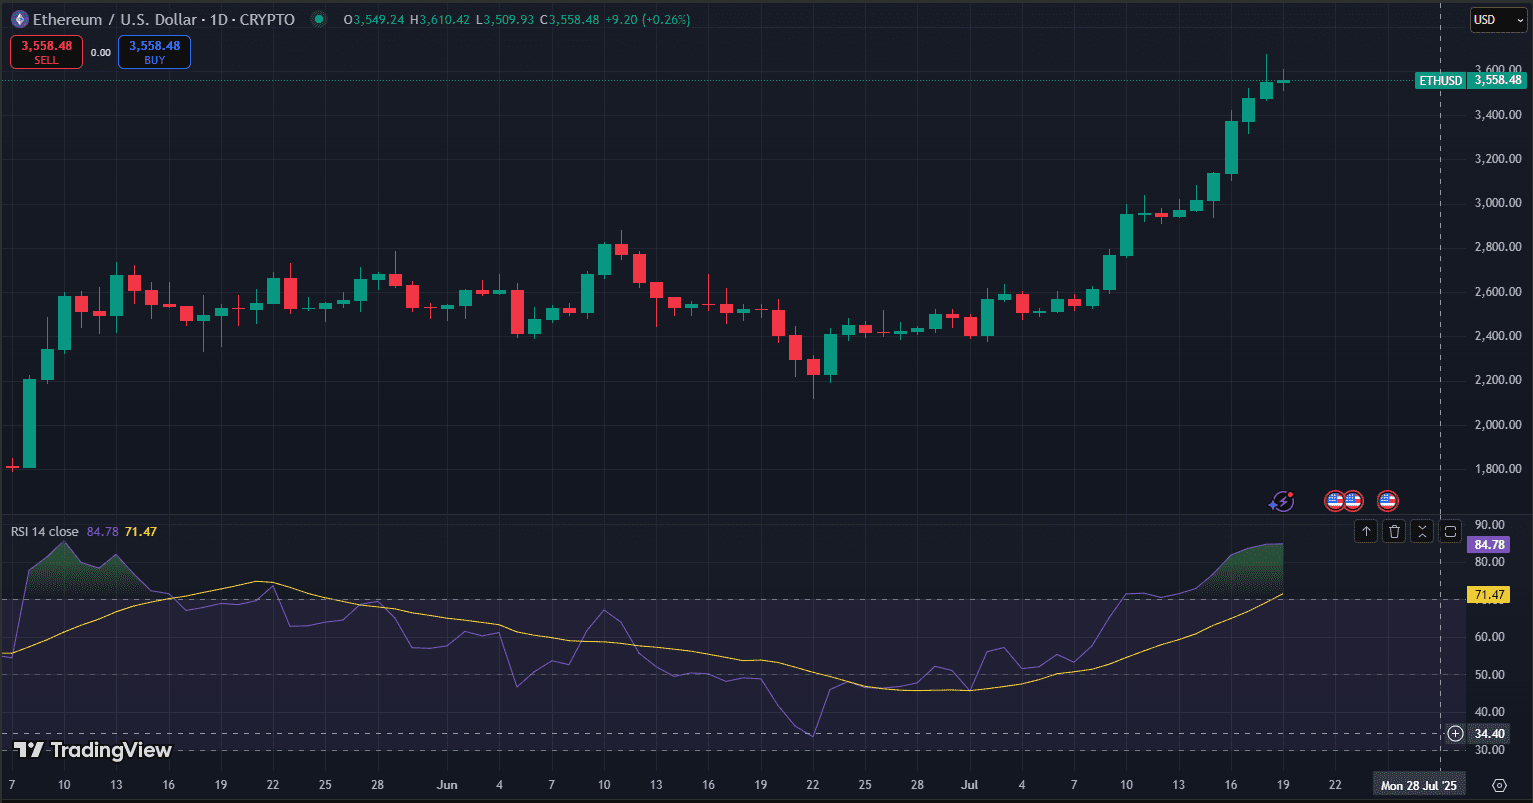
Task: Click the H3,610.42 high value in header
Action: tap(438, 19)
